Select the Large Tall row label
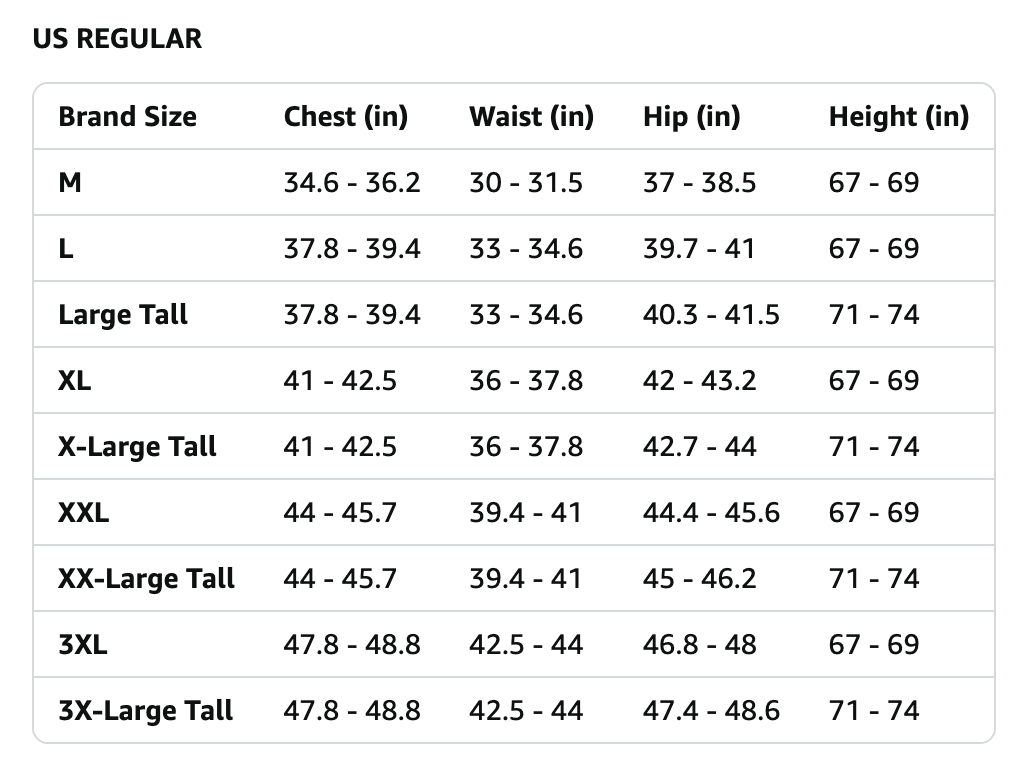The width and height of the screenshot is (1014, 778). [x=123, y=315]
